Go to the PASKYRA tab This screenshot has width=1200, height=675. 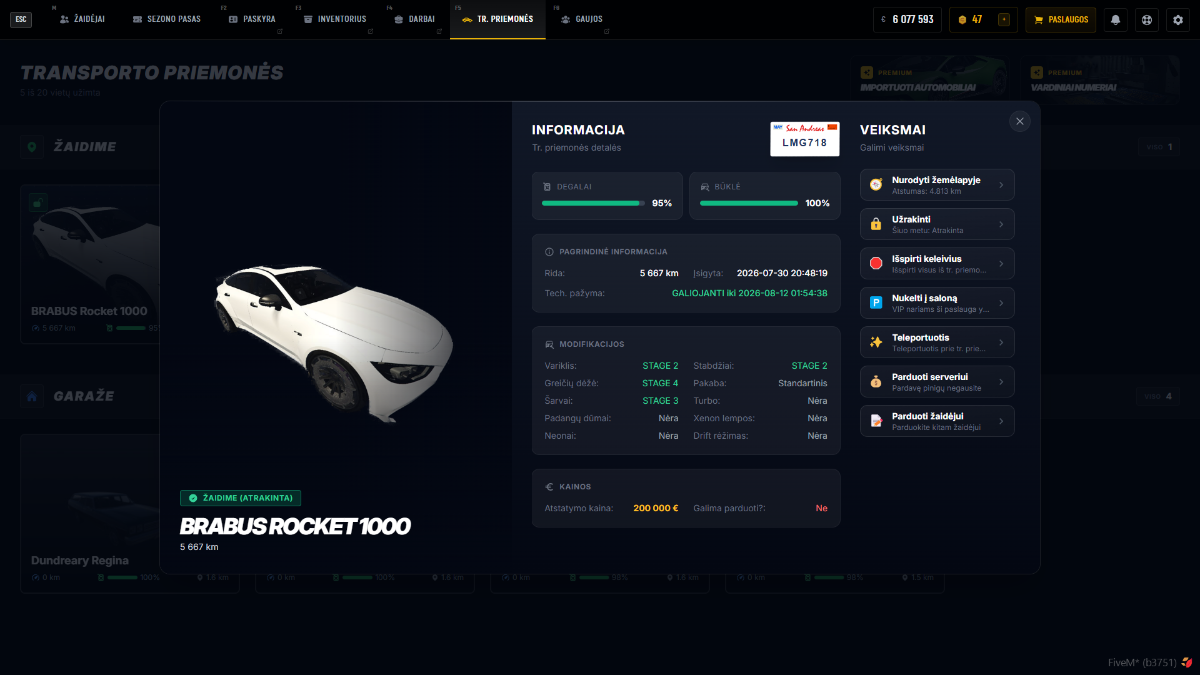(252, 19)
